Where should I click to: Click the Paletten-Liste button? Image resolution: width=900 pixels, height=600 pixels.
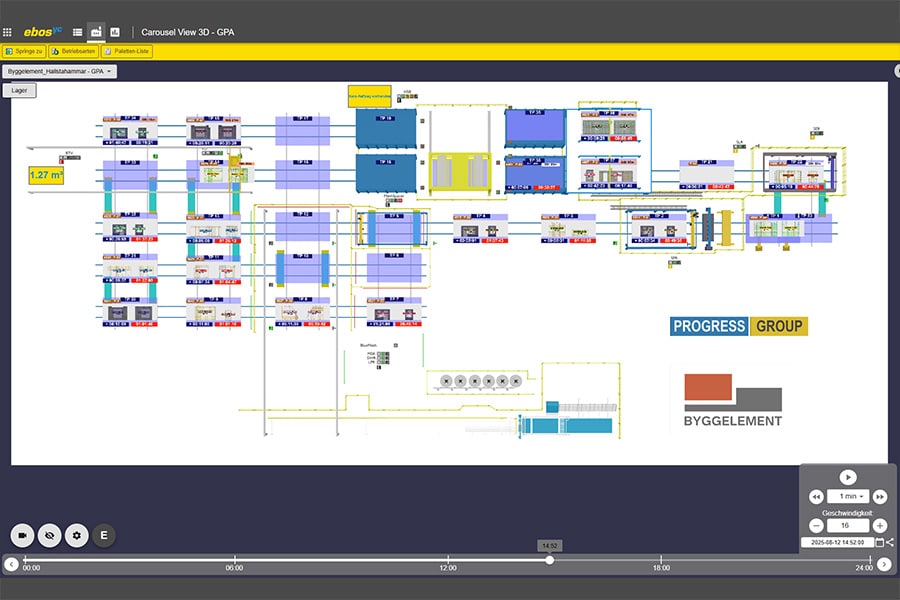(127, 51)
